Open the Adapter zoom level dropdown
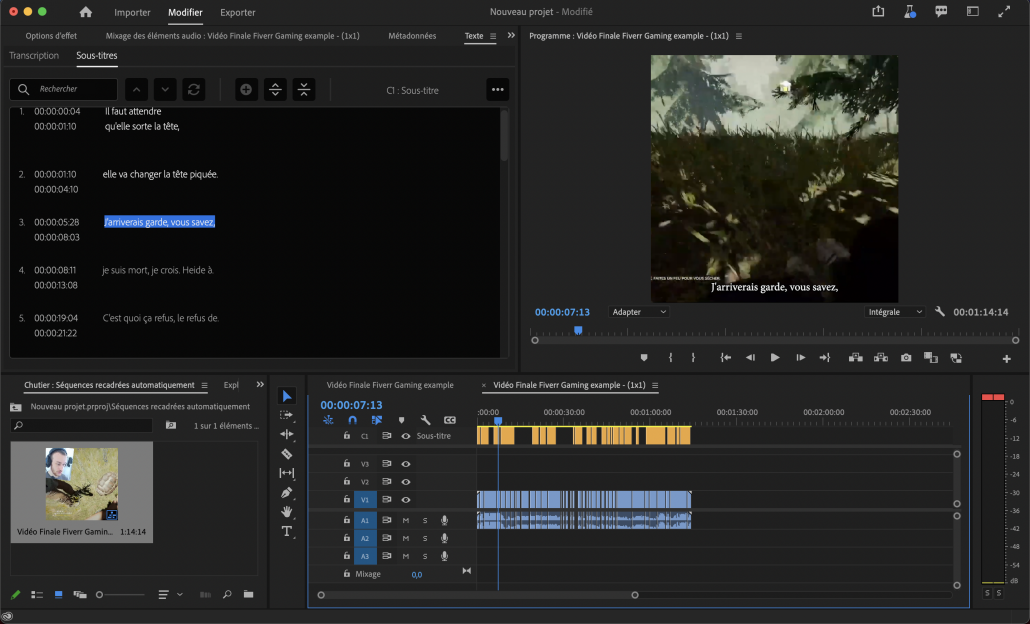The height and width of the screenshot is (624, 1030). 639,312
